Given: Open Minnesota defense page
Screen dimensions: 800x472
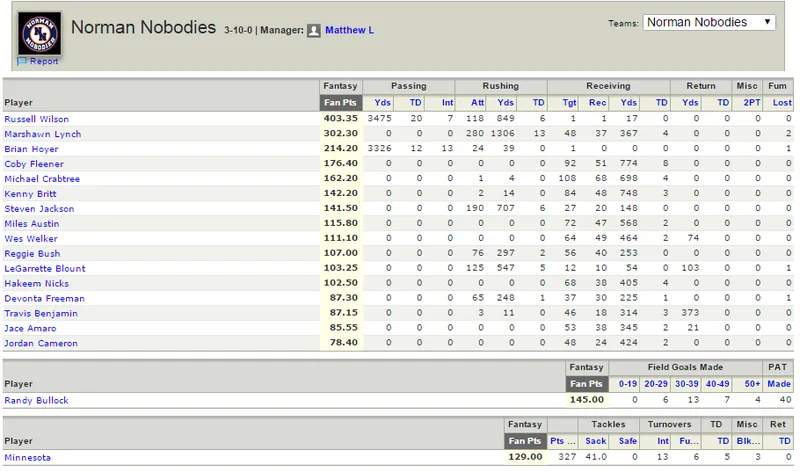Looking at the screenshot, I should click(28, 458).
